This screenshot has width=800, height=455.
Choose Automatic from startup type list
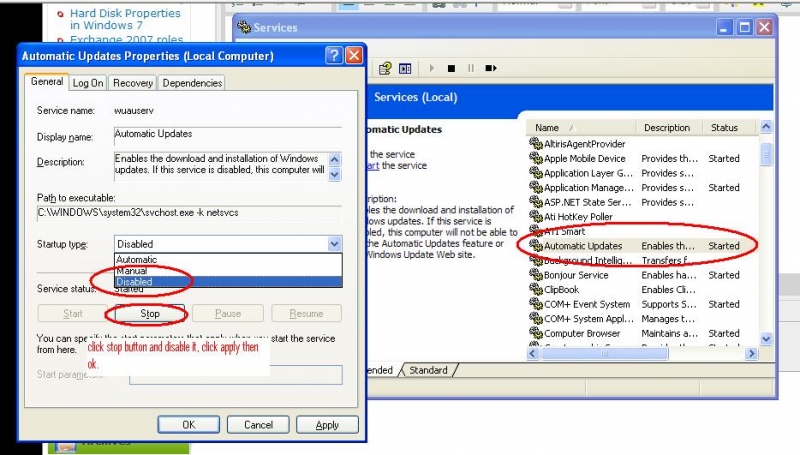[x=136, y=259]
